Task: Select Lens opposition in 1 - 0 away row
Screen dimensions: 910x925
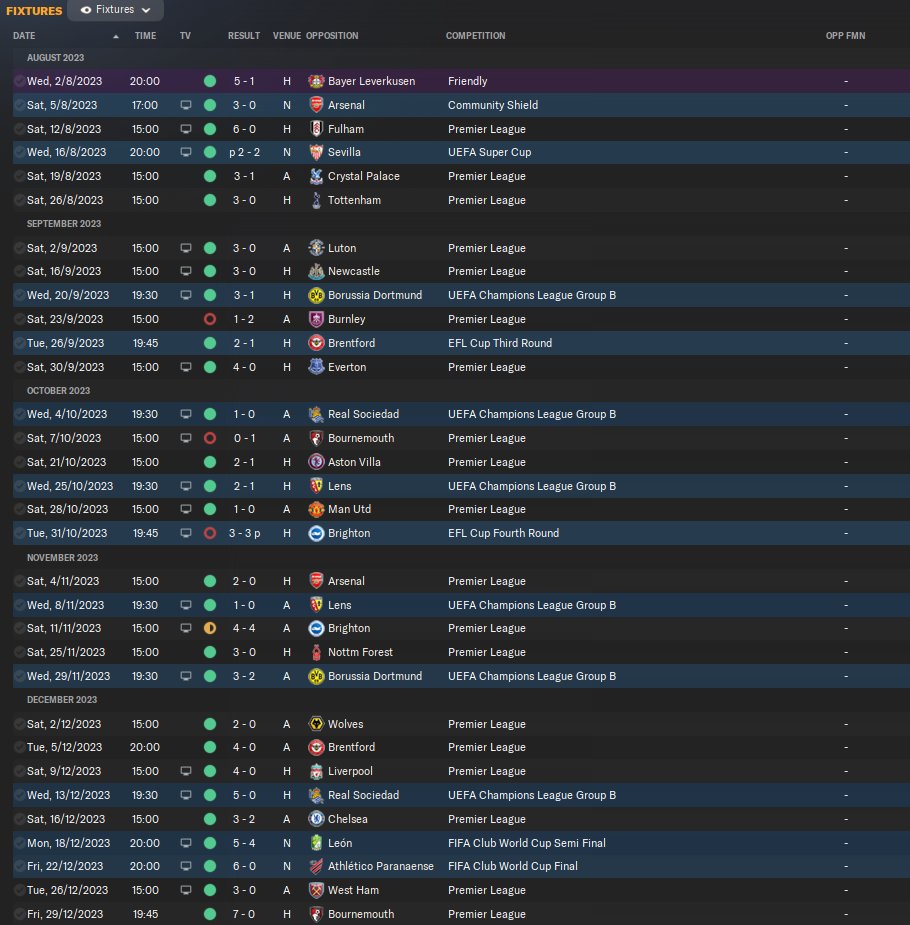Action: (339, 605)
